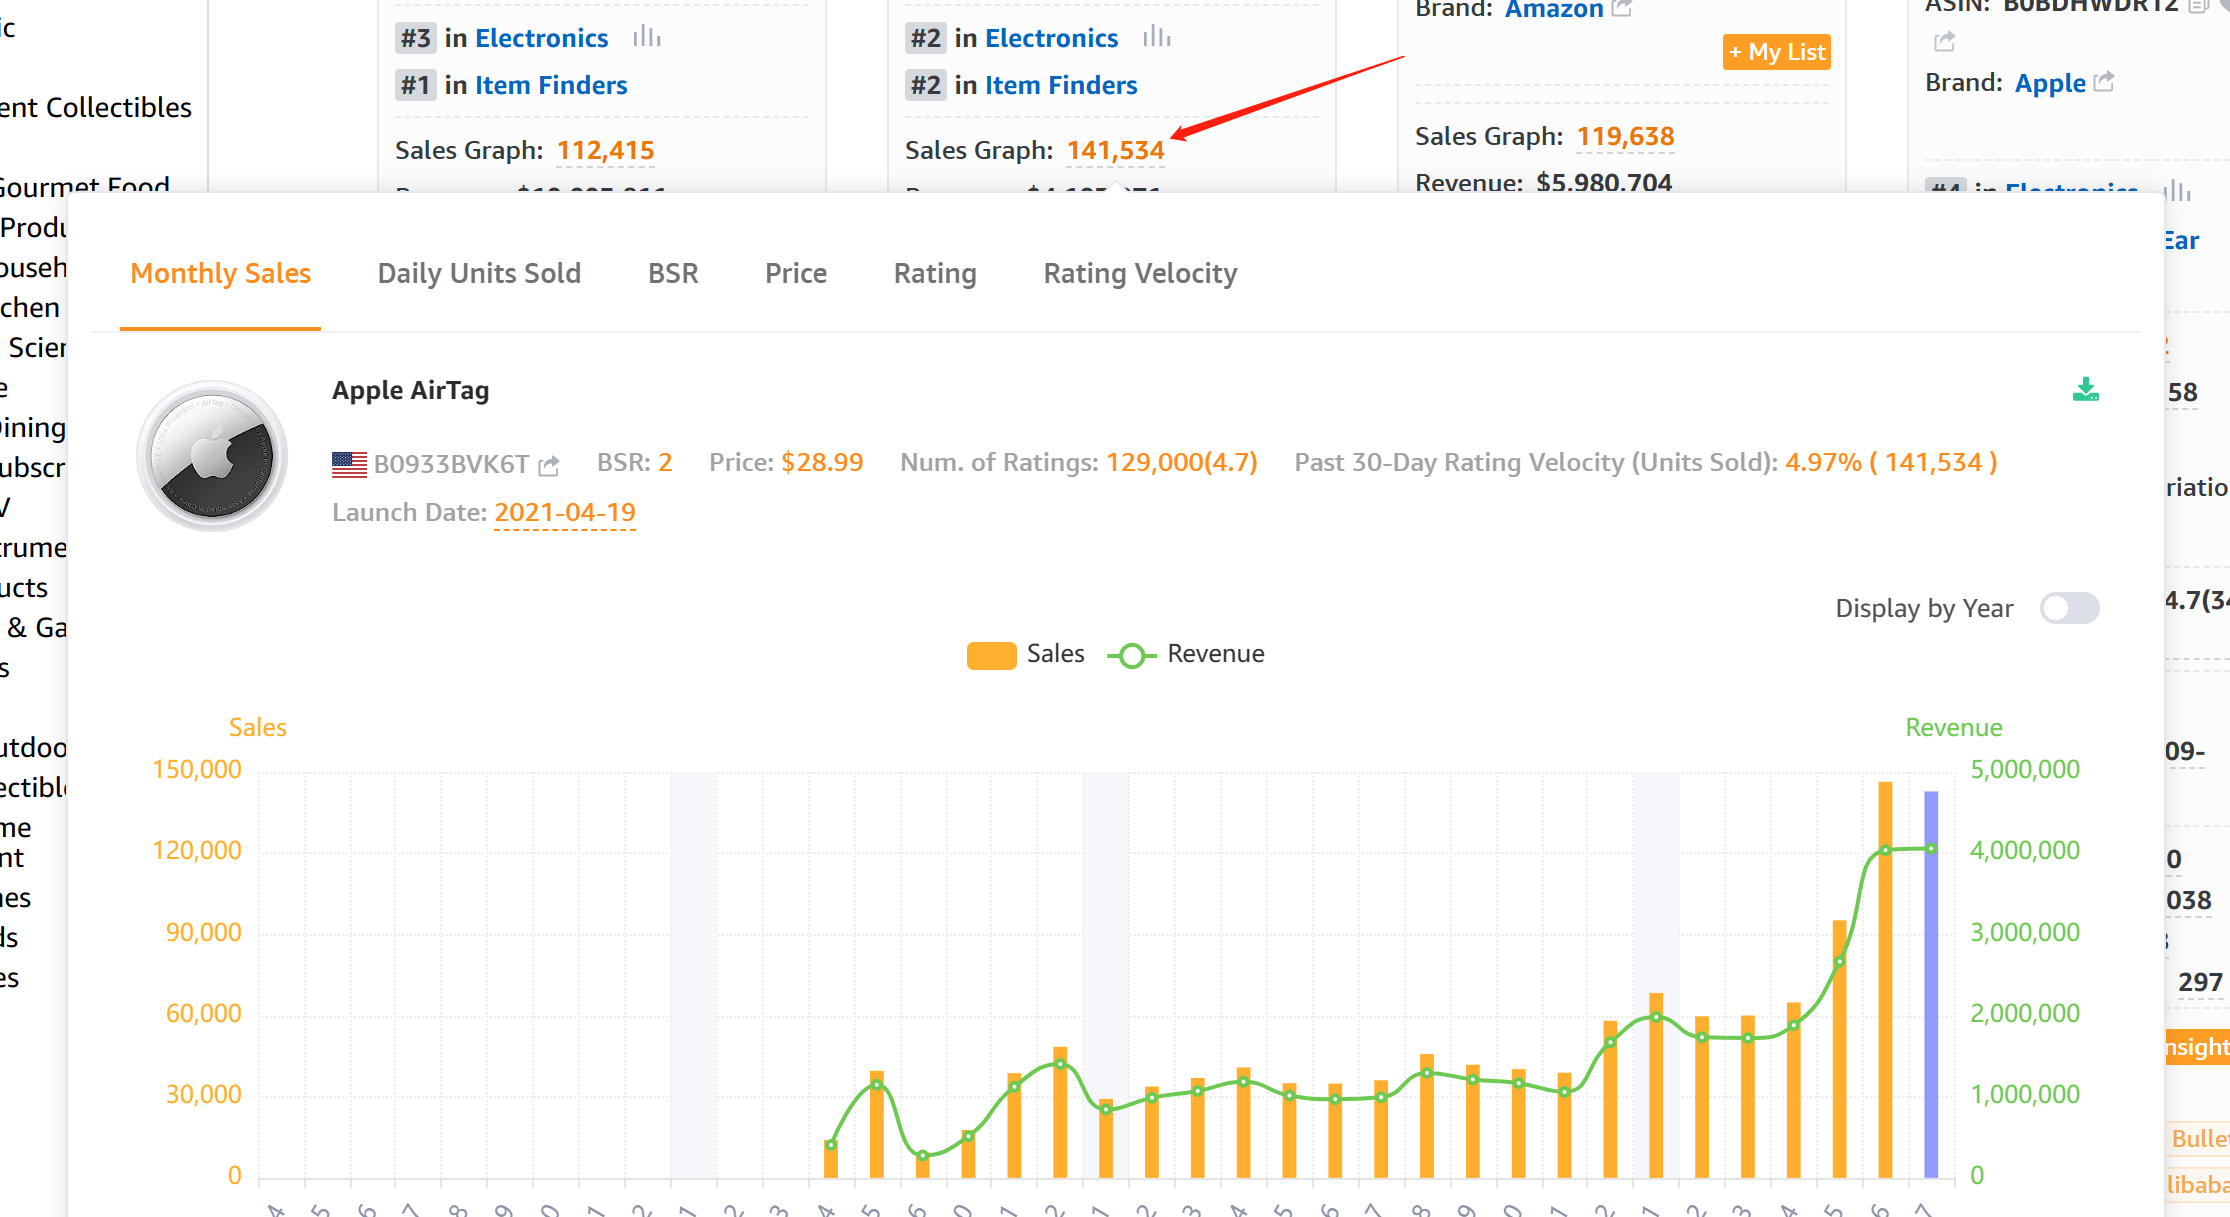Open sales graph value 119,638
This screenshot has width=2230, height=1217.
1625,136
